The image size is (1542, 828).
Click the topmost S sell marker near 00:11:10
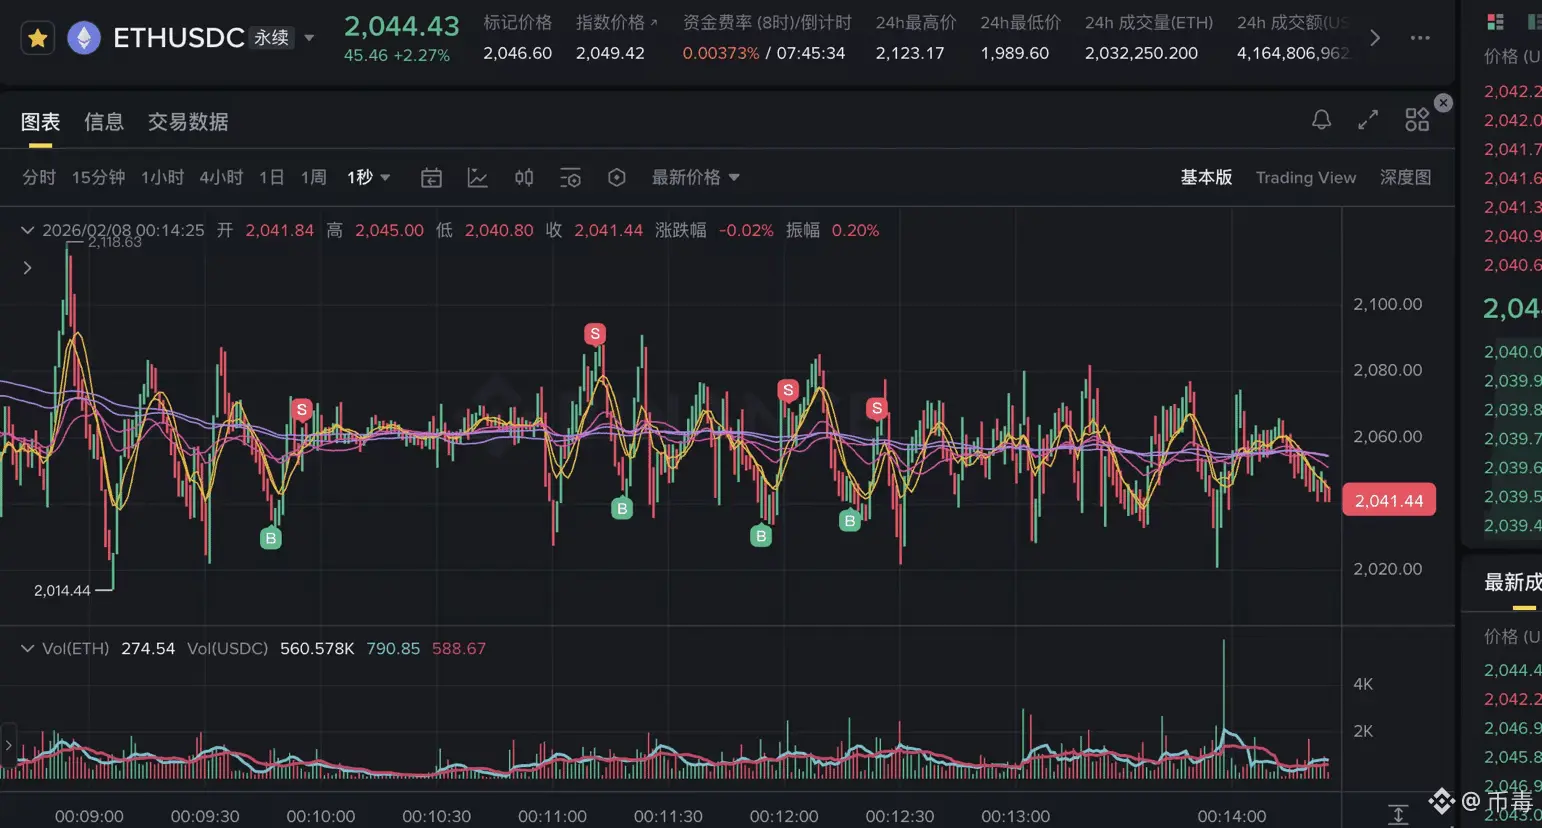595,334
